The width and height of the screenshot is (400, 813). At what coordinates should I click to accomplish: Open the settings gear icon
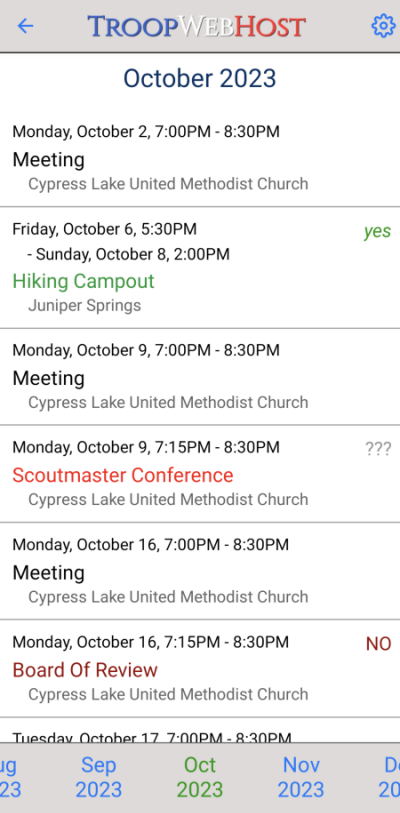point(383,26)
